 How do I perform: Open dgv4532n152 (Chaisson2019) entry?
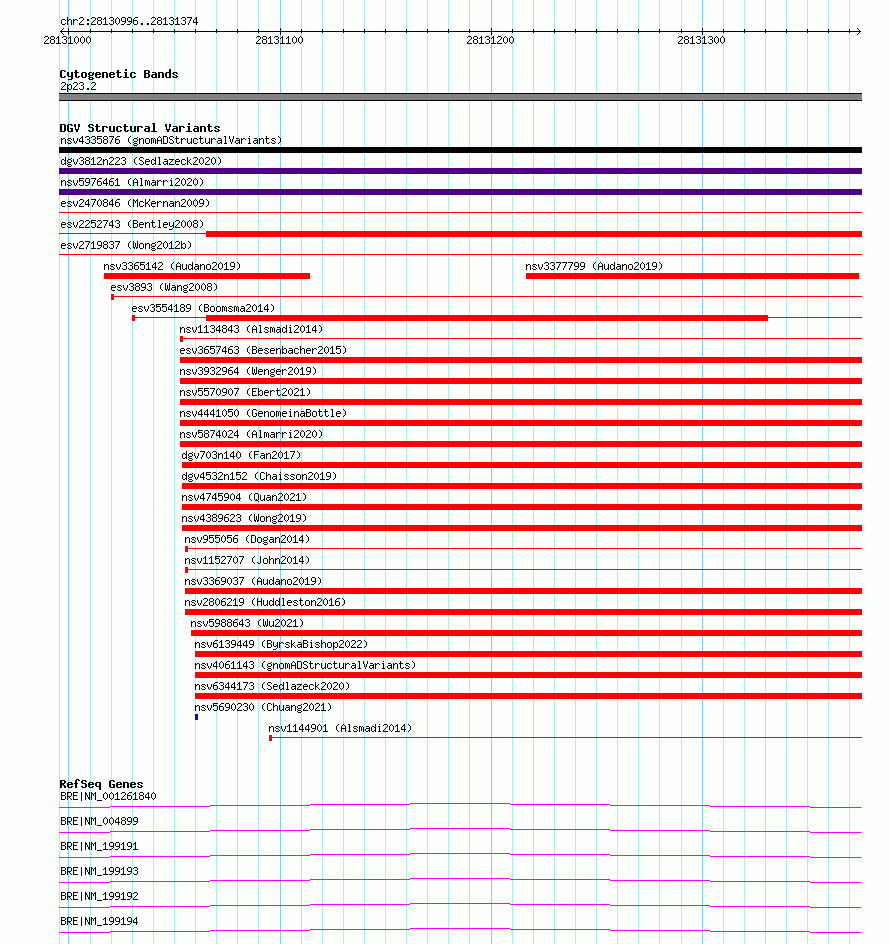pos(260,477)
